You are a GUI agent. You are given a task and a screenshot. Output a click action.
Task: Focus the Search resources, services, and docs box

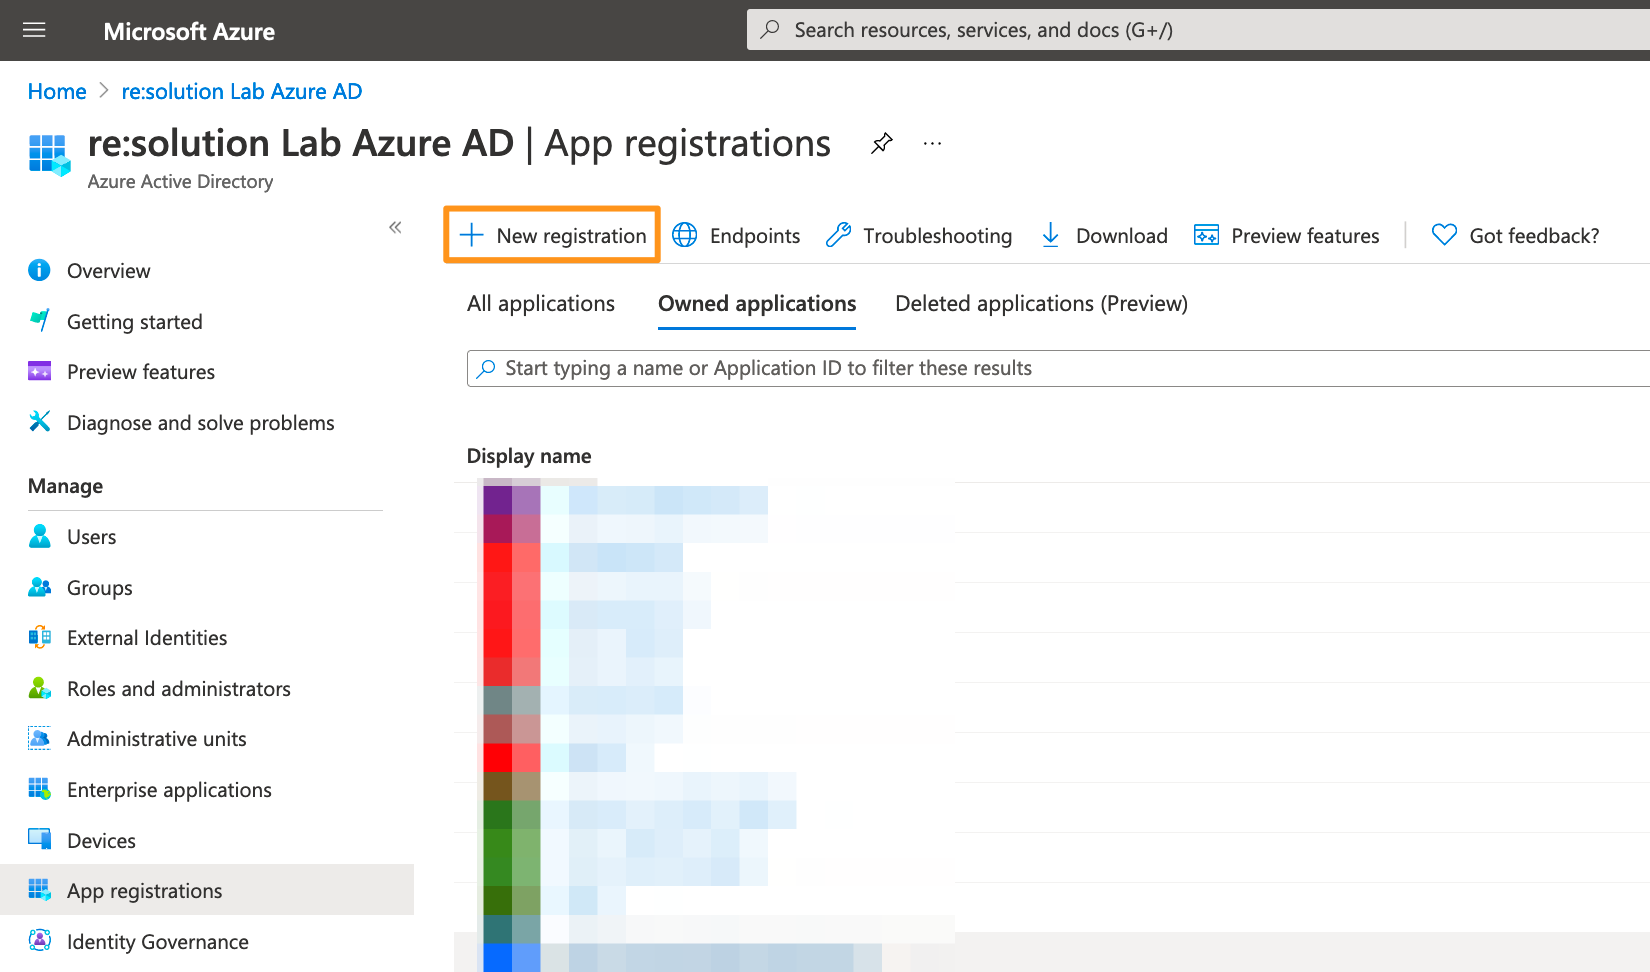pyautogui.click(x=1198, y=30)
